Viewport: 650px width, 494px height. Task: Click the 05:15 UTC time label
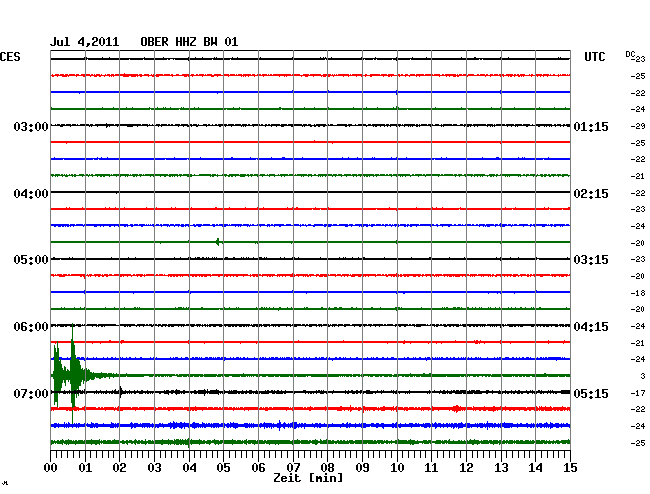pos(591,393)
